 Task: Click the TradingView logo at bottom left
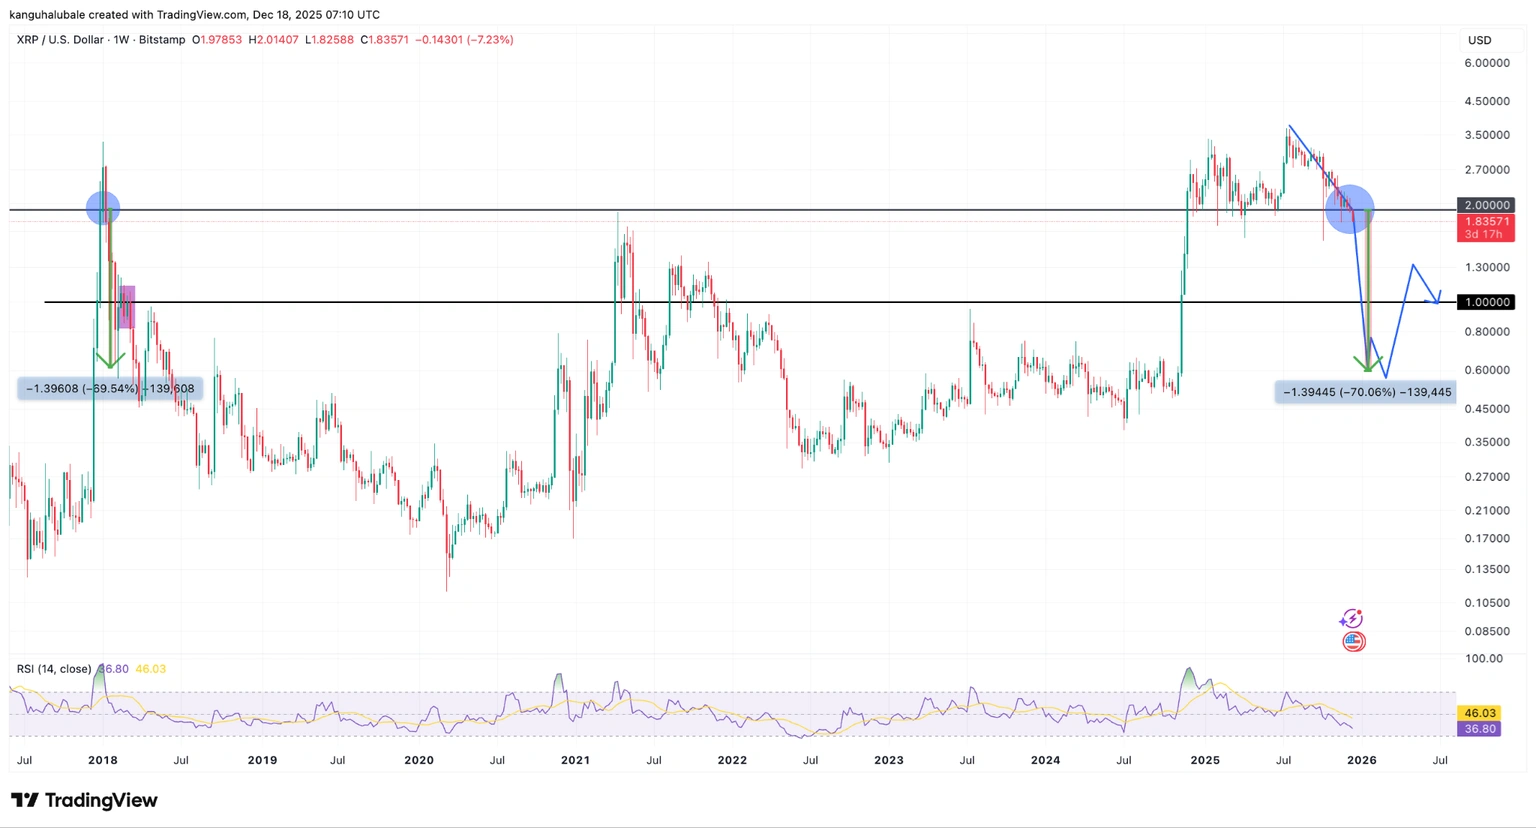[x=85, y=800]
